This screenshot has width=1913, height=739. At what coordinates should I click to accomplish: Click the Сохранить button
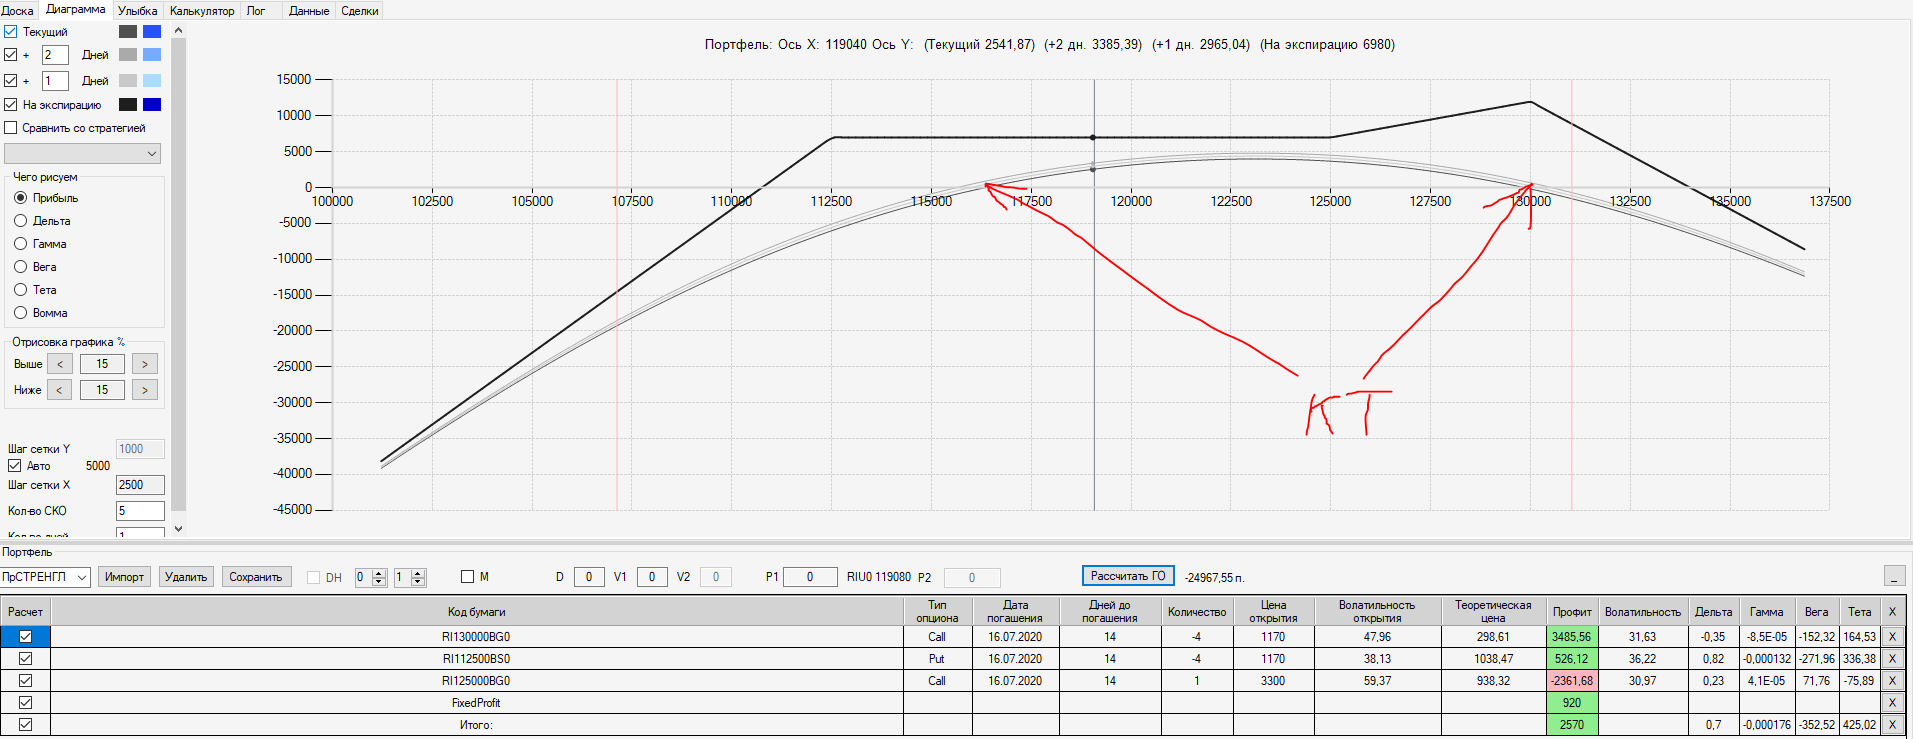pos(256,577)
